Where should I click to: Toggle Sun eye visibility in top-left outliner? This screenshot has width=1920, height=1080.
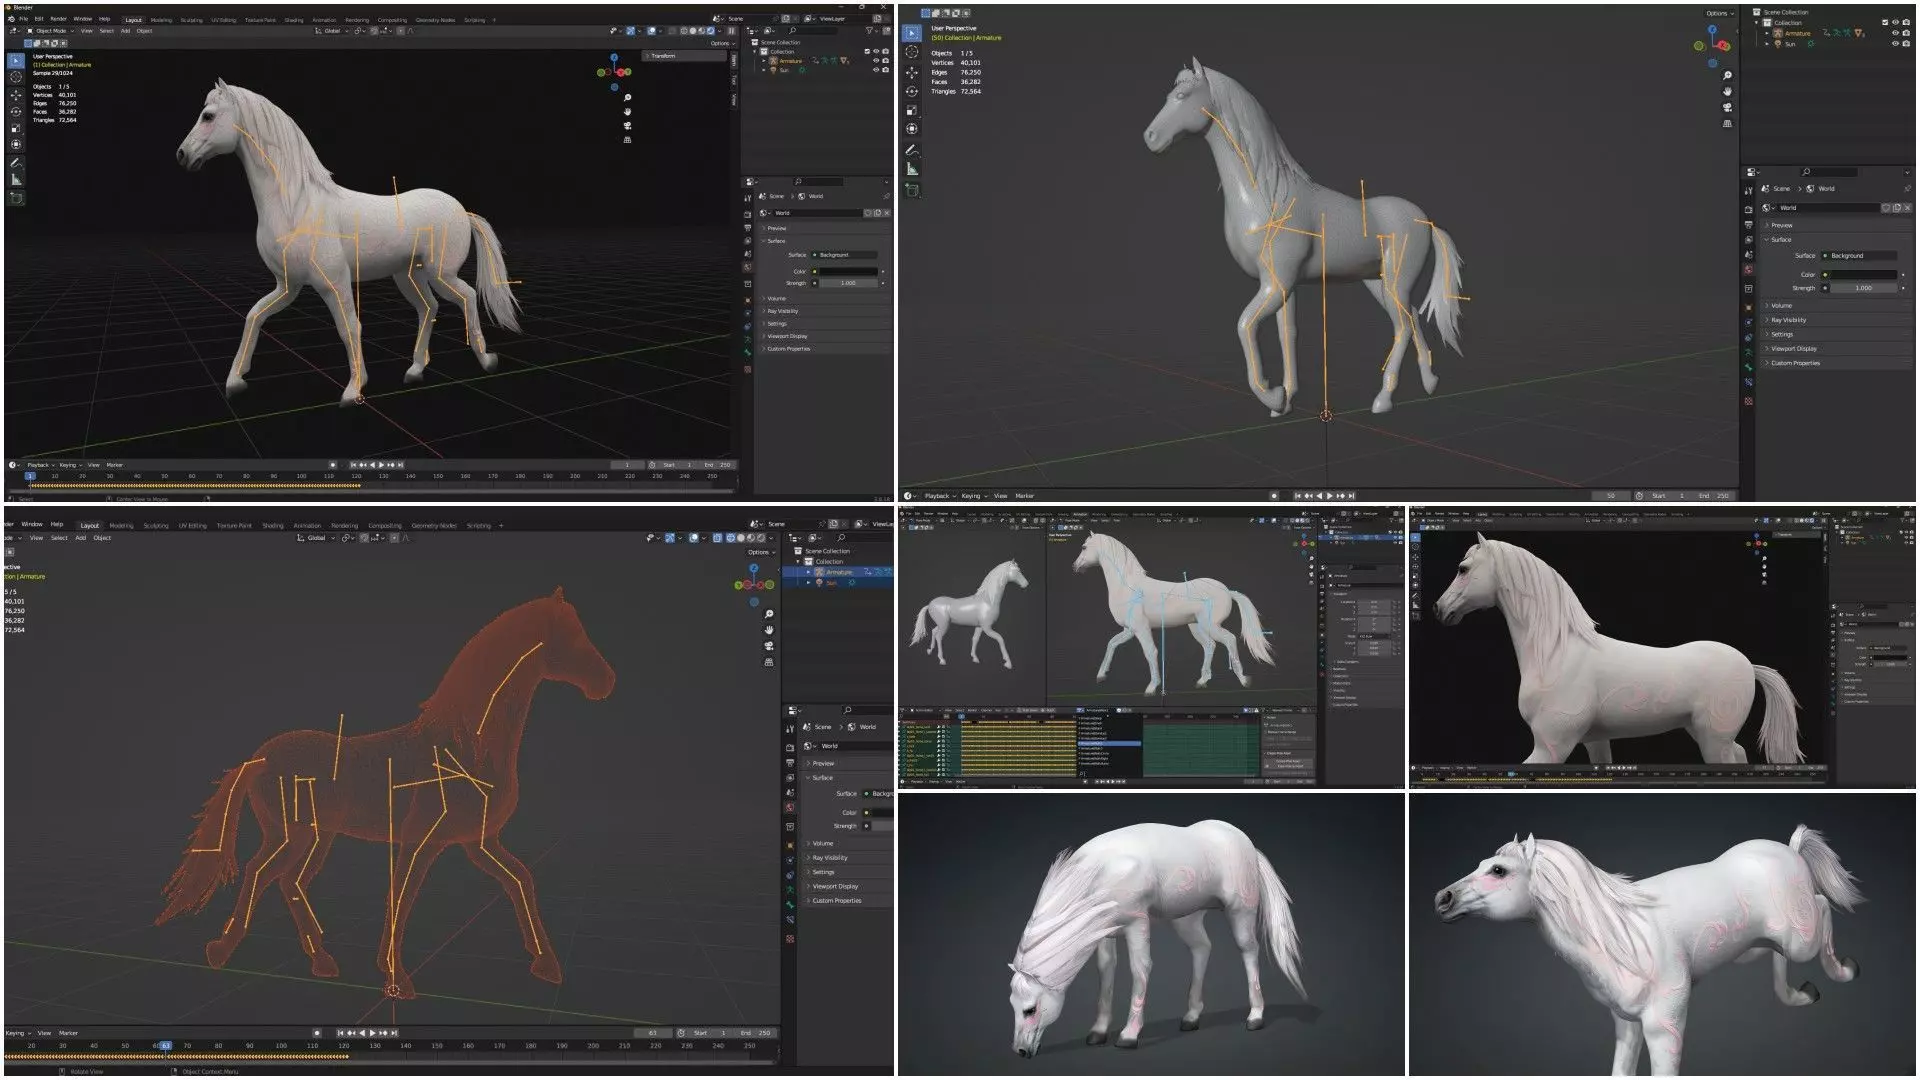pos(876,70)
